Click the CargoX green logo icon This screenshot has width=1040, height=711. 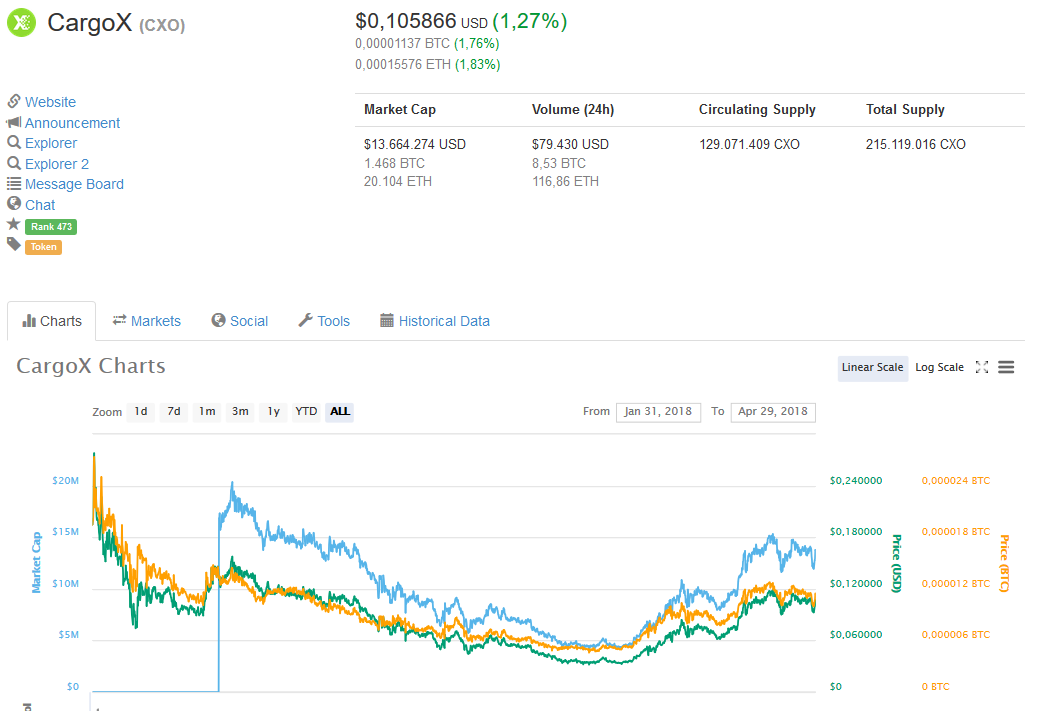21,23
